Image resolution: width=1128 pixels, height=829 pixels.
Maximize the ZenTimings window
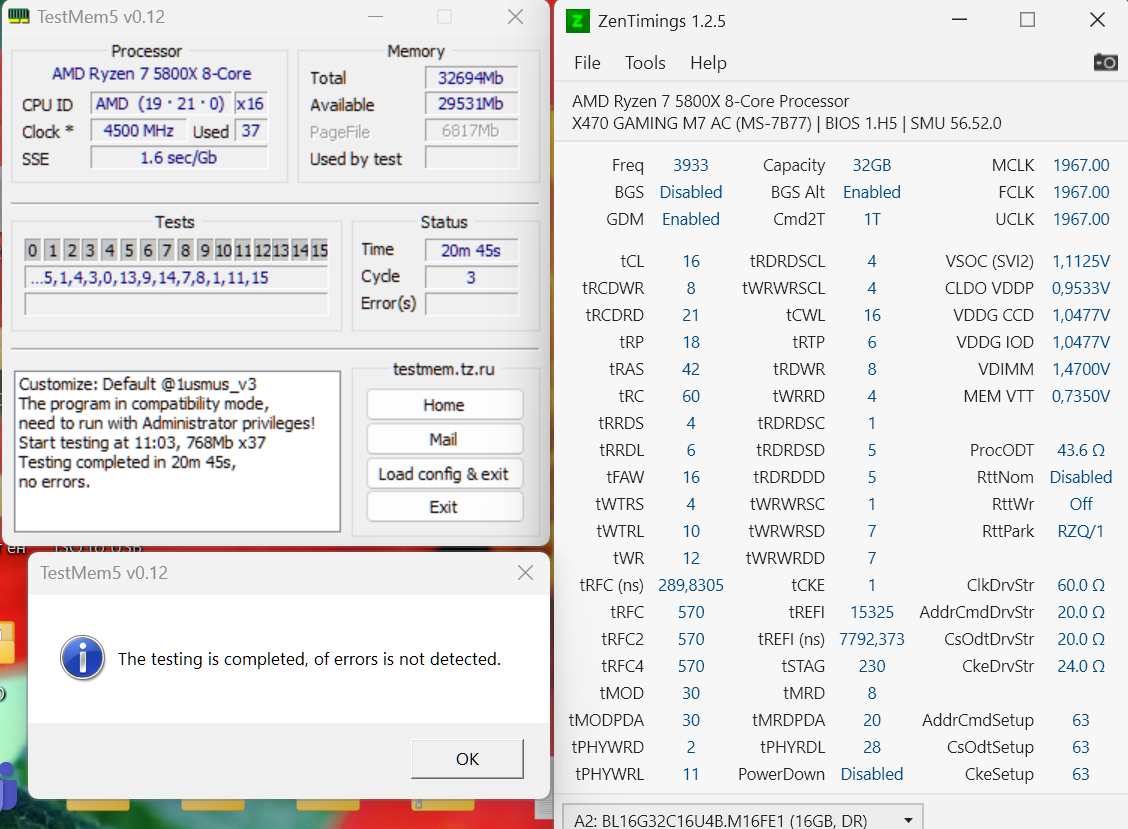coord(1028,20)
